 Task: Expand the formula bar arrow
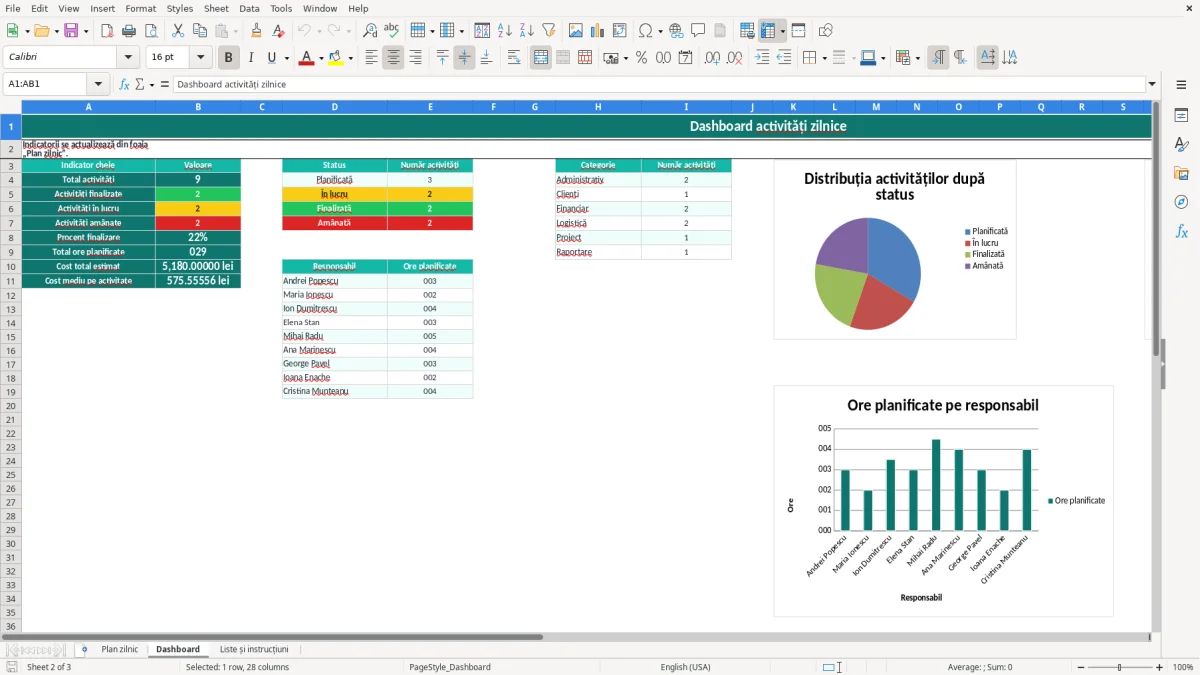pyautogui.click(x=1152, y=84)
